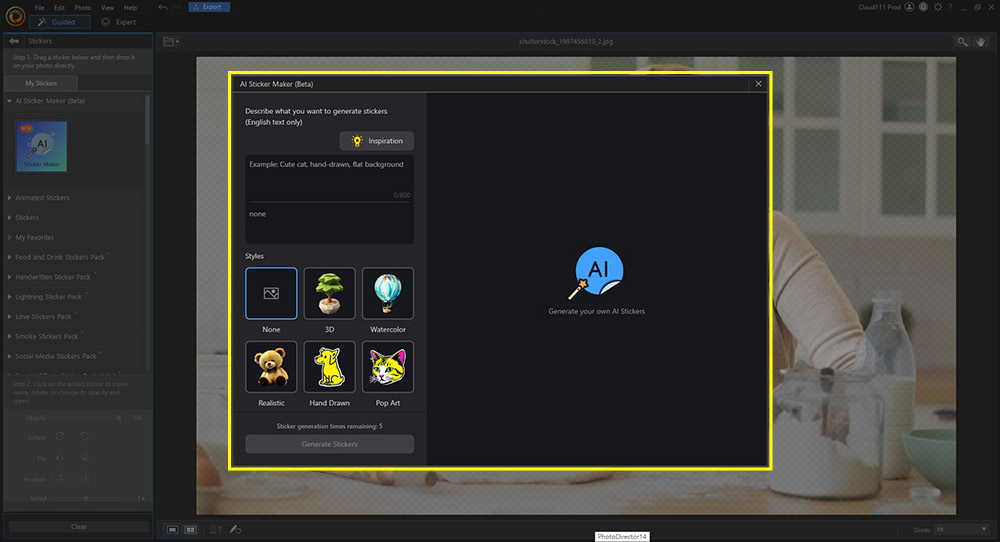Open the notifications icon beside account
1000x542 pixels.
[923, 7]
